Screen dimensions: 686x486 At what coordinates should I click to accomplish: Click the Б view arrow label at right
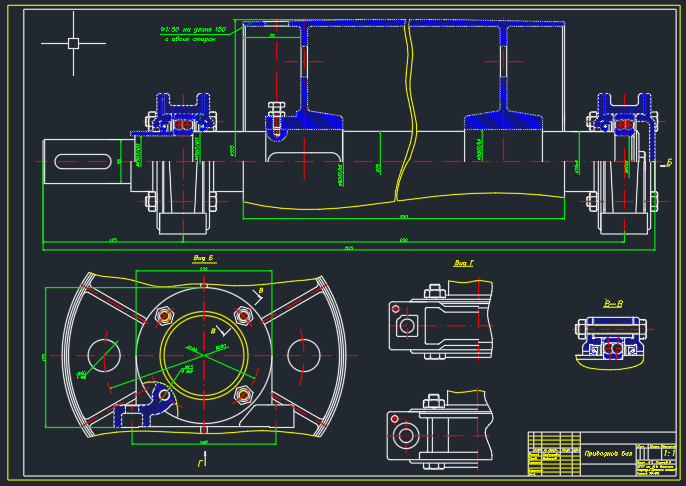668,163
